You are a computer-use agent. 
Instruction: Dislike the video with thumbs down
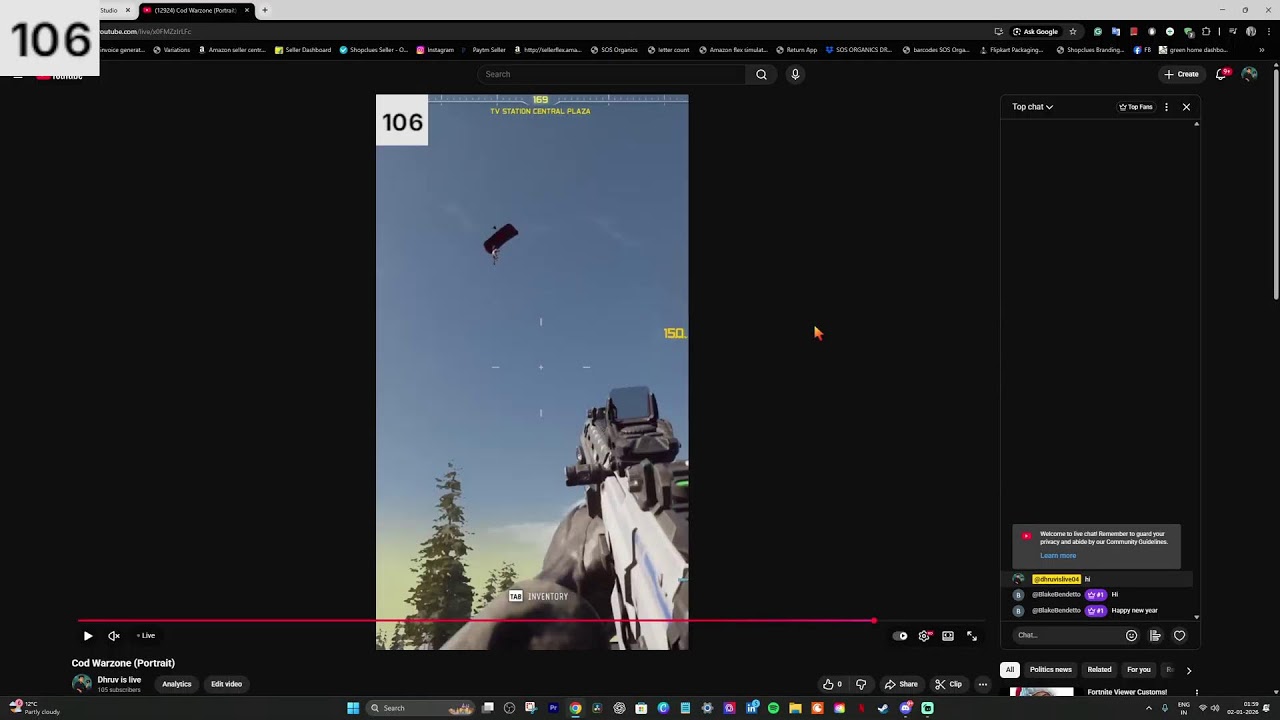coord(861,684)
